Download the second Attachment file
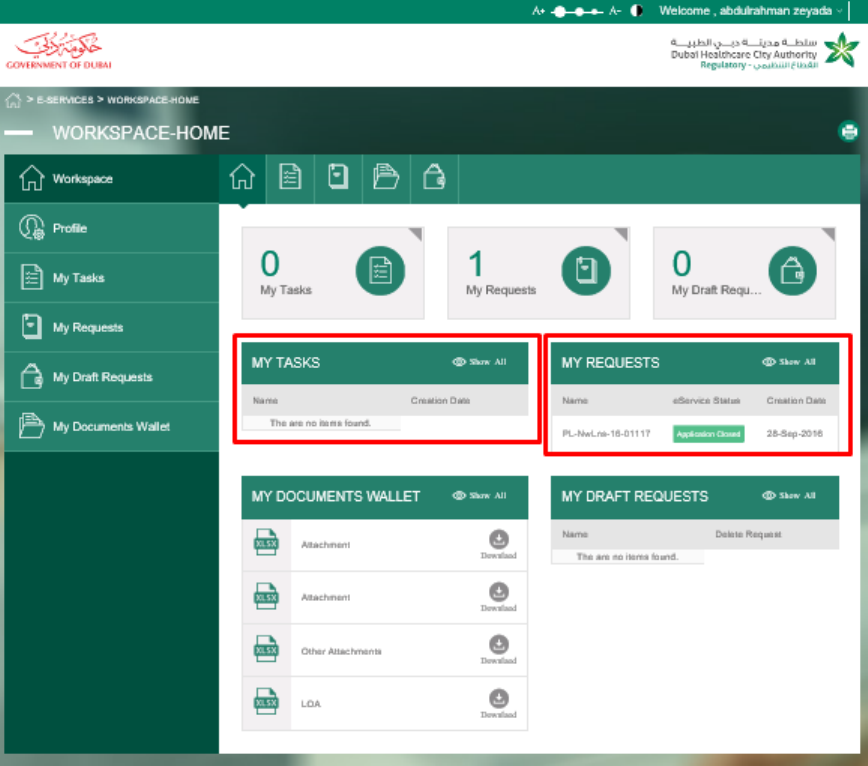Viewport: 868px width, 766px height. point(499,597)
